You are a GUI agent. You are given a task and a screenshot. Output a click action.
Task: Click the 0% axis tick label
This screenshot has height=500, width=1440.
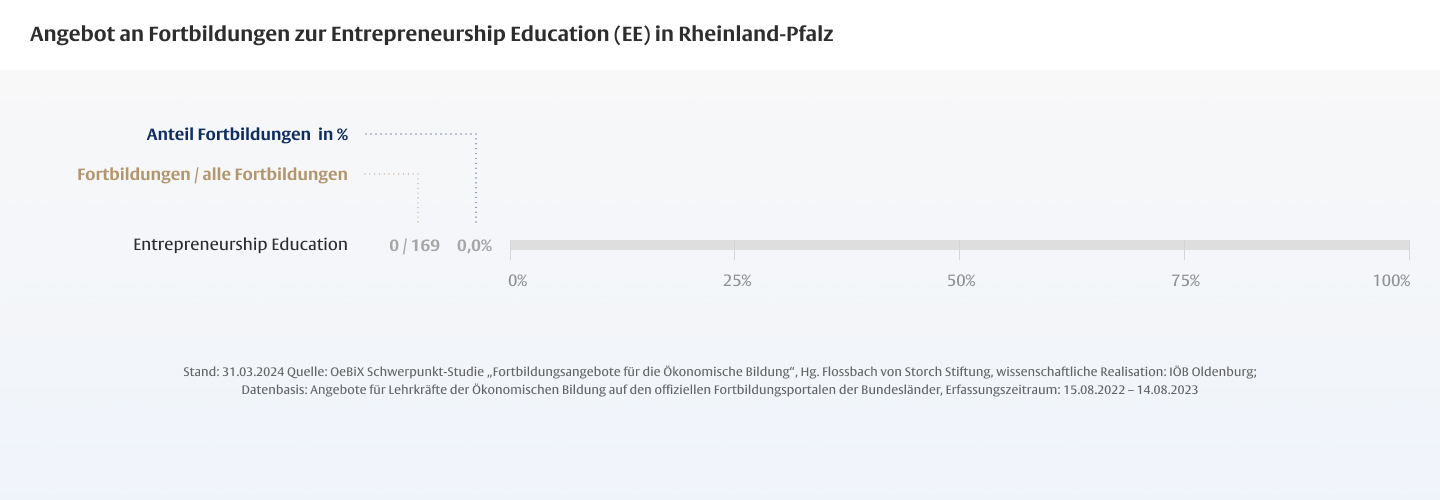click(517, 281)
